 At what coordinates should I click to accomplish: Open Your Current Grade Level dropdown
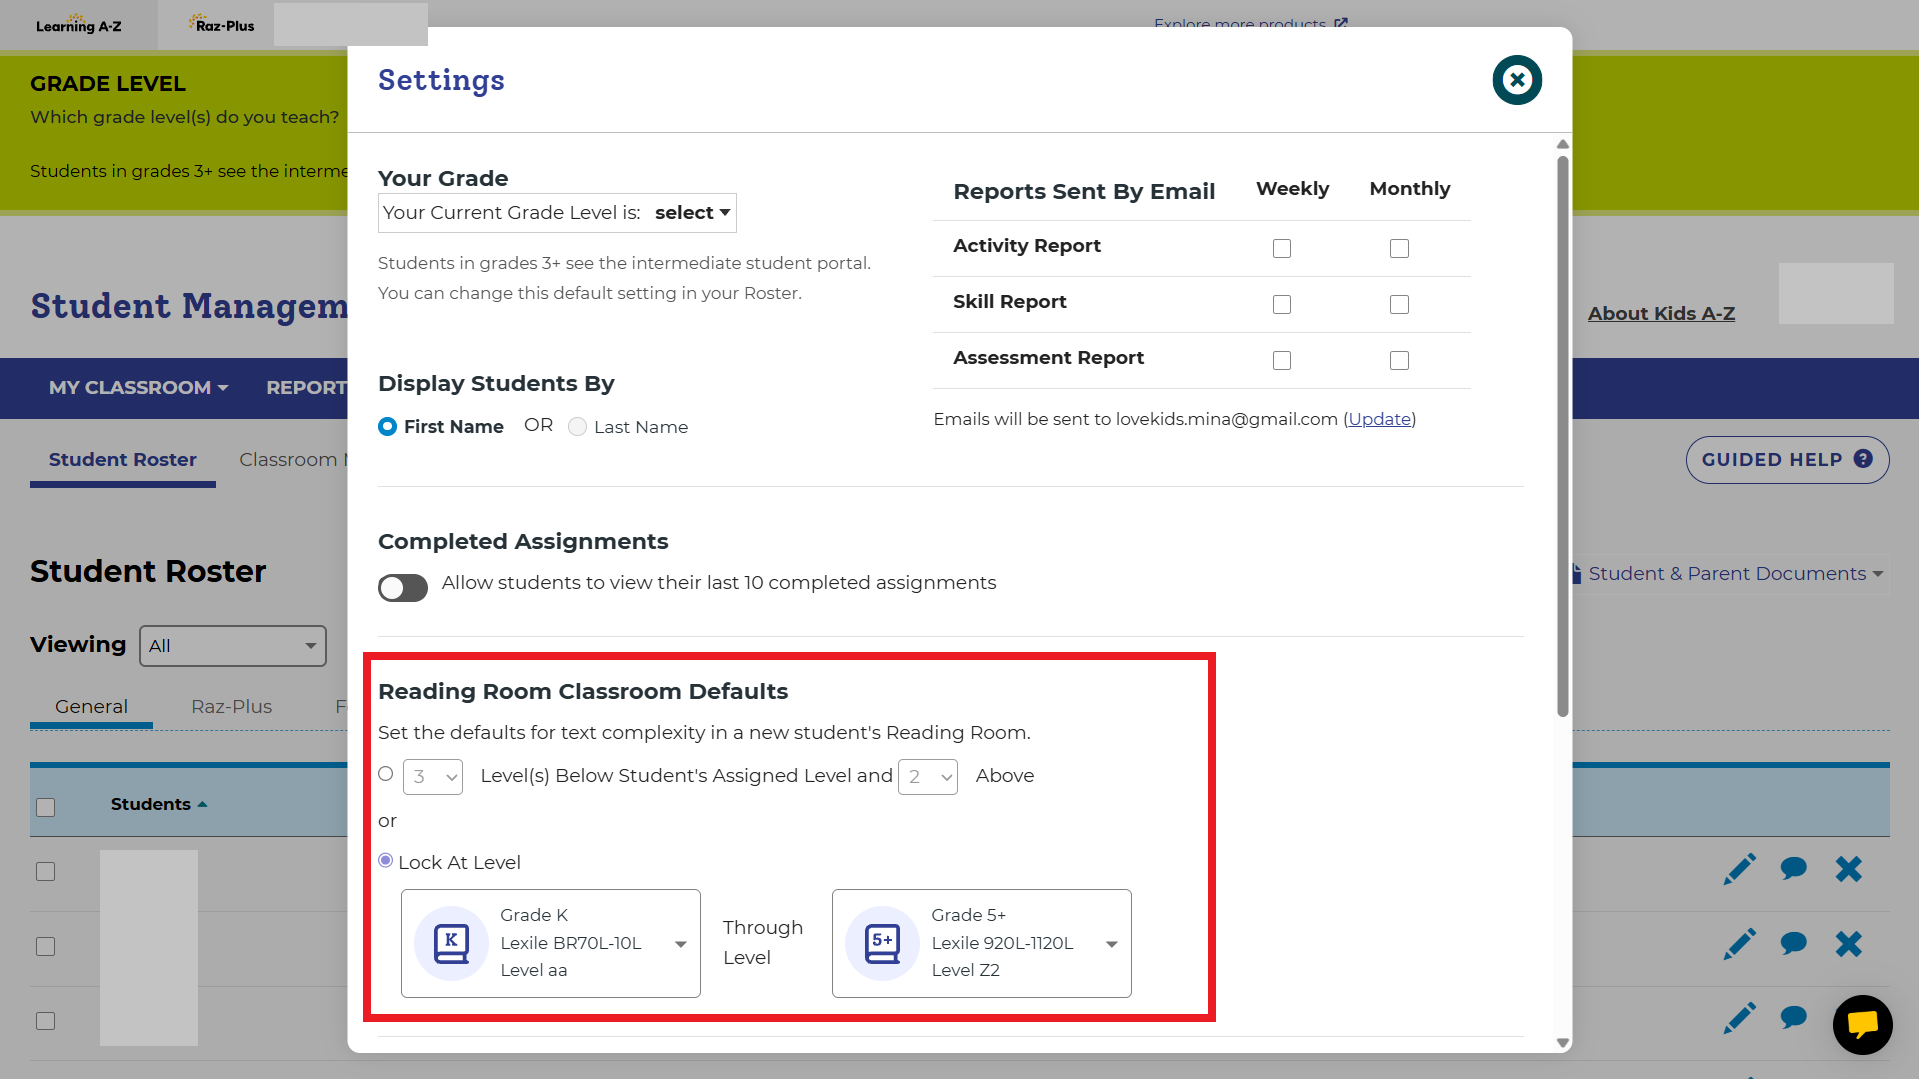pos(692,213)
